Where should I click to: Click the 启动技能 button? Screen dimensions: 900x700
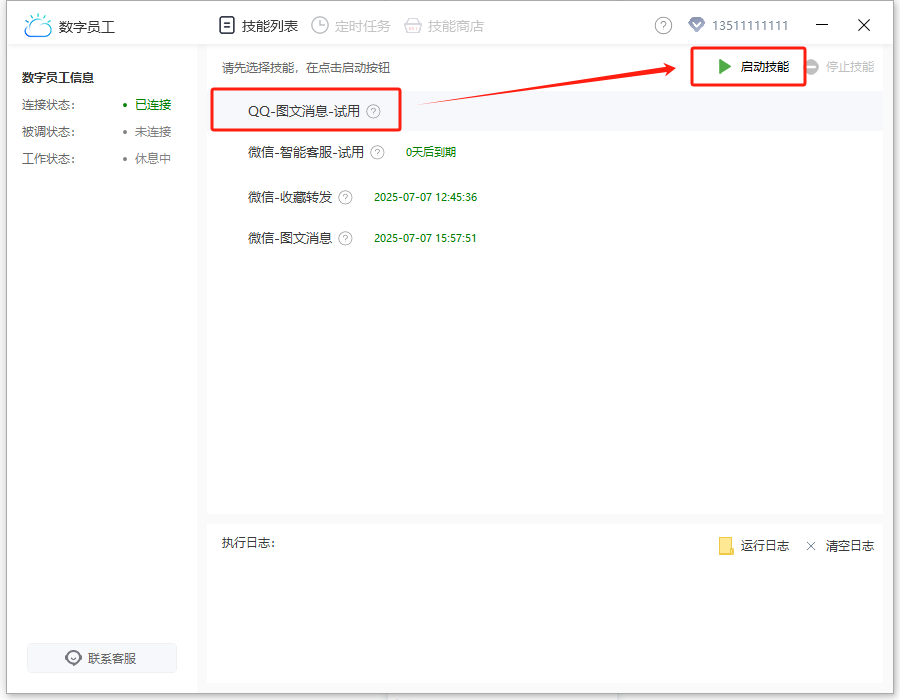[x=753, y=67]
